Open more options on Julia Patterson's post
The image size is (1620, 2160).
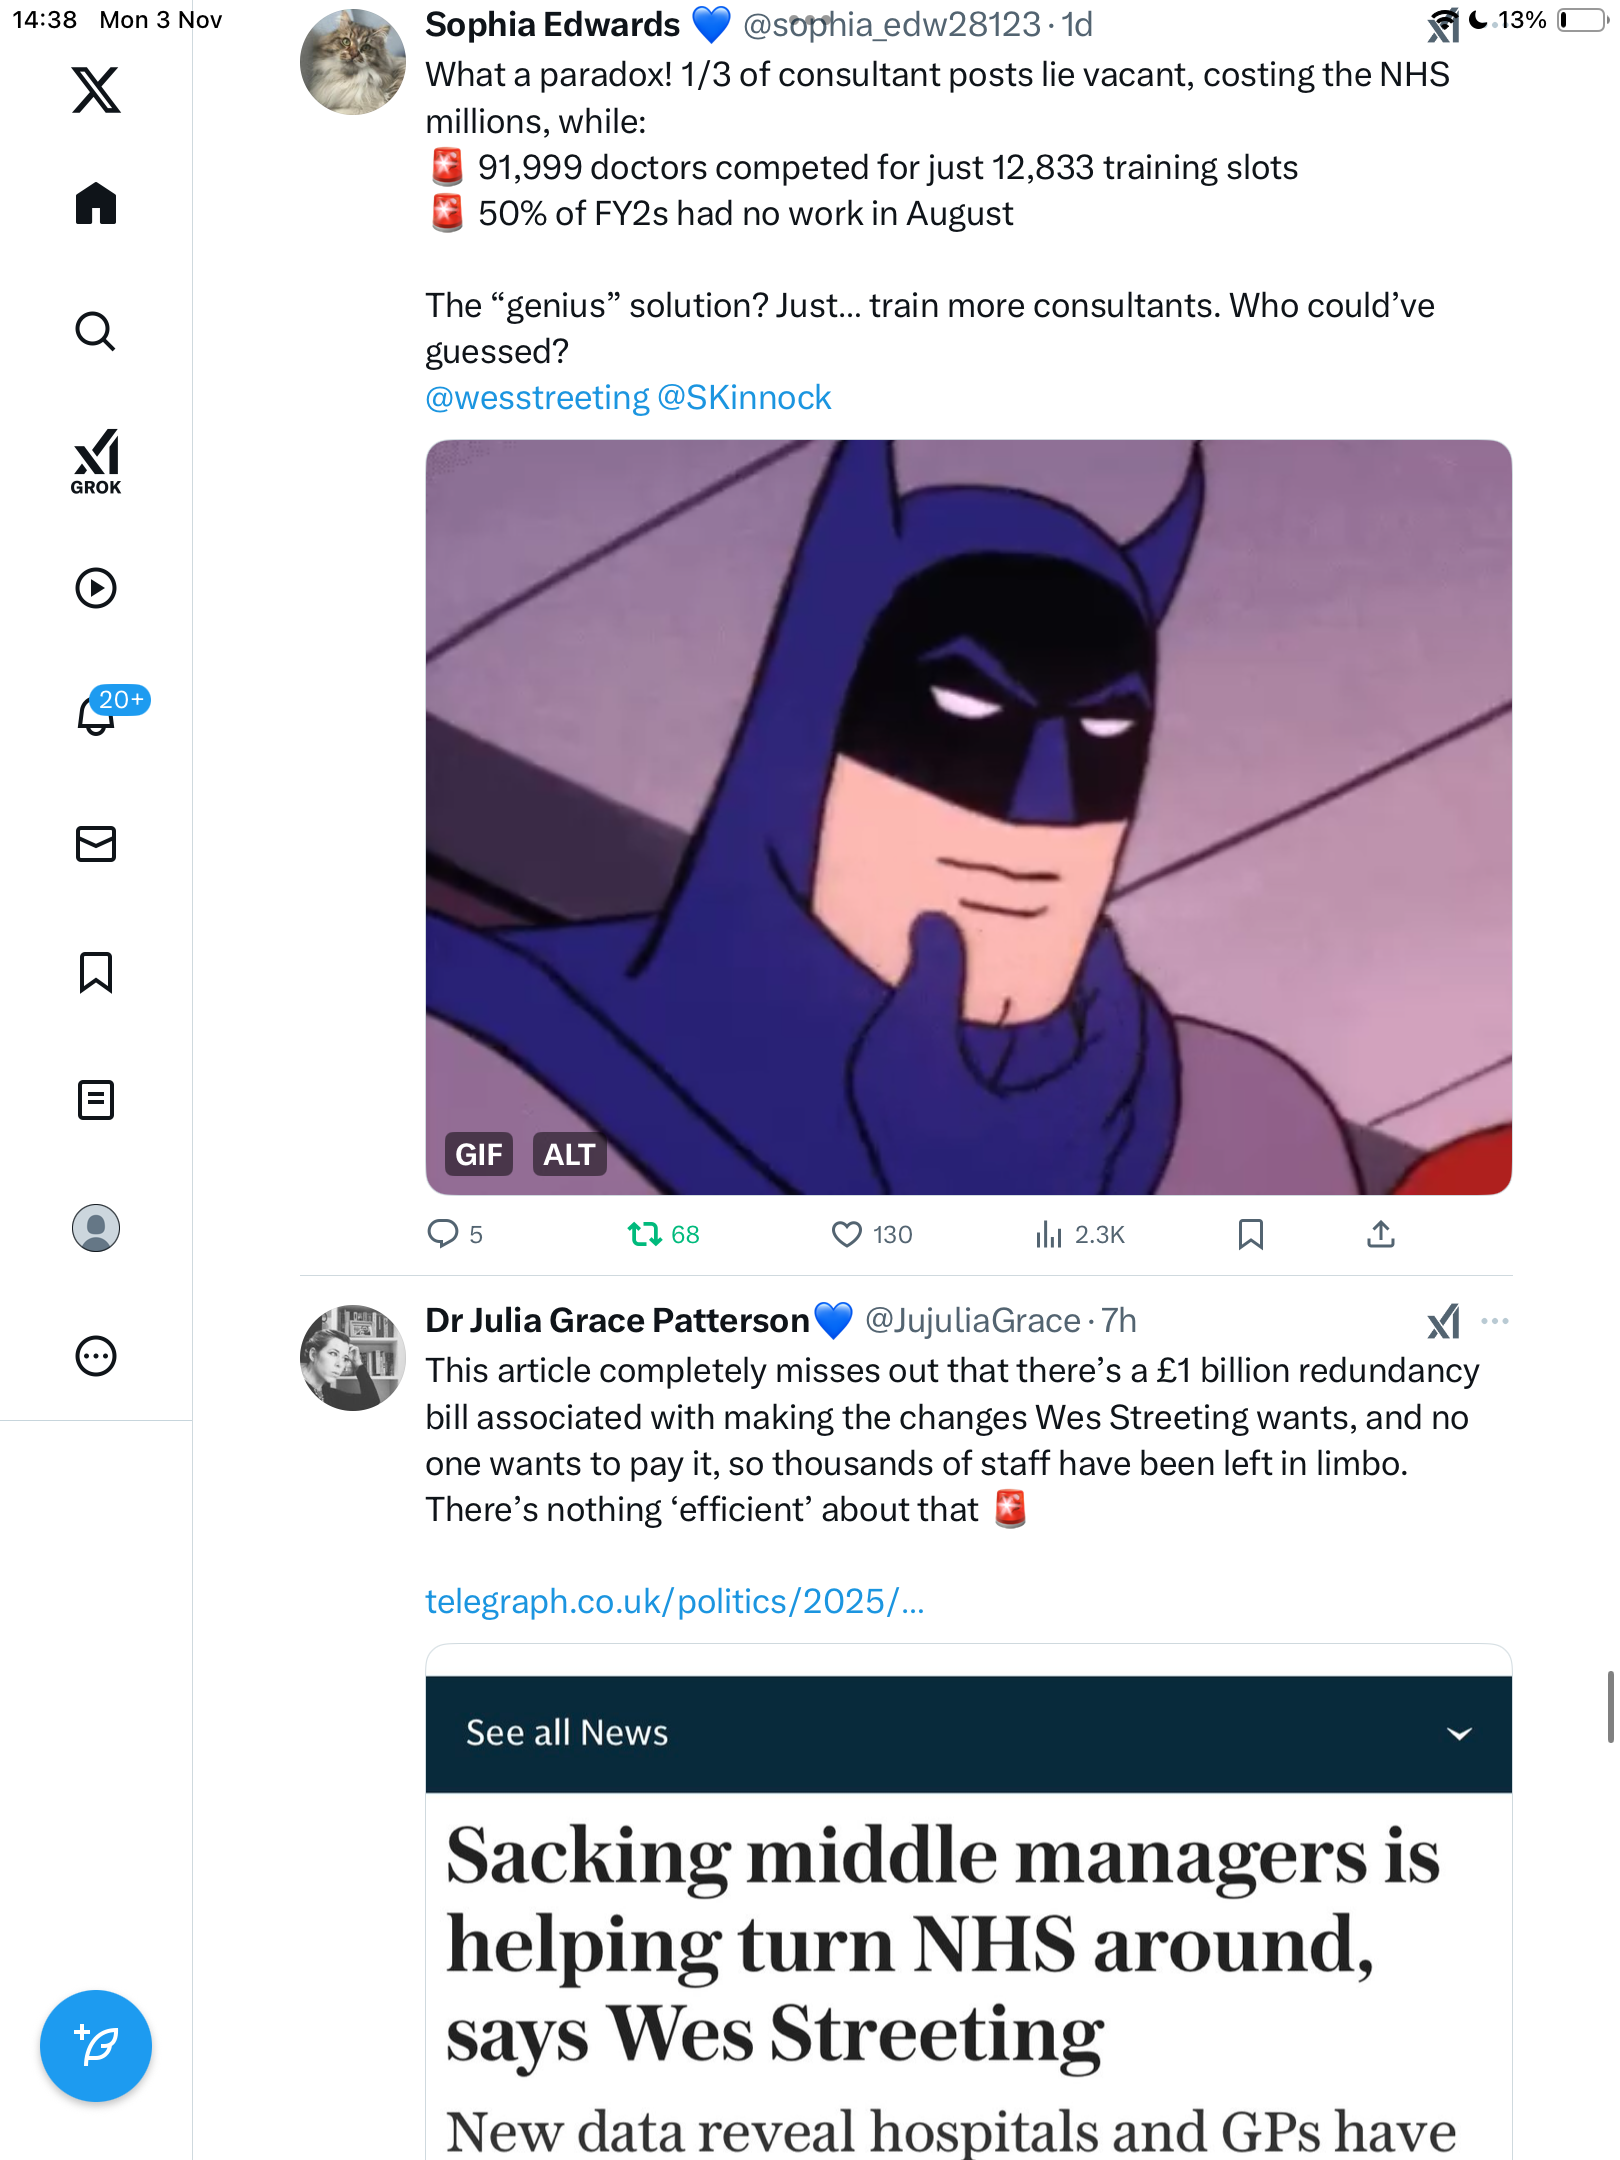pos(1495,1321)
